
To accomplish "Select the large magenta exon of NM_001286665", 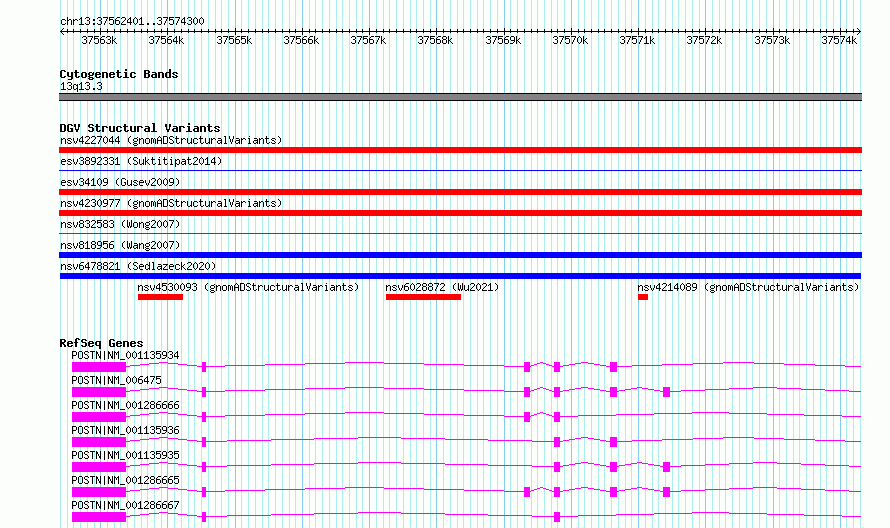I will pyautogui.click(x=99, y=492).
